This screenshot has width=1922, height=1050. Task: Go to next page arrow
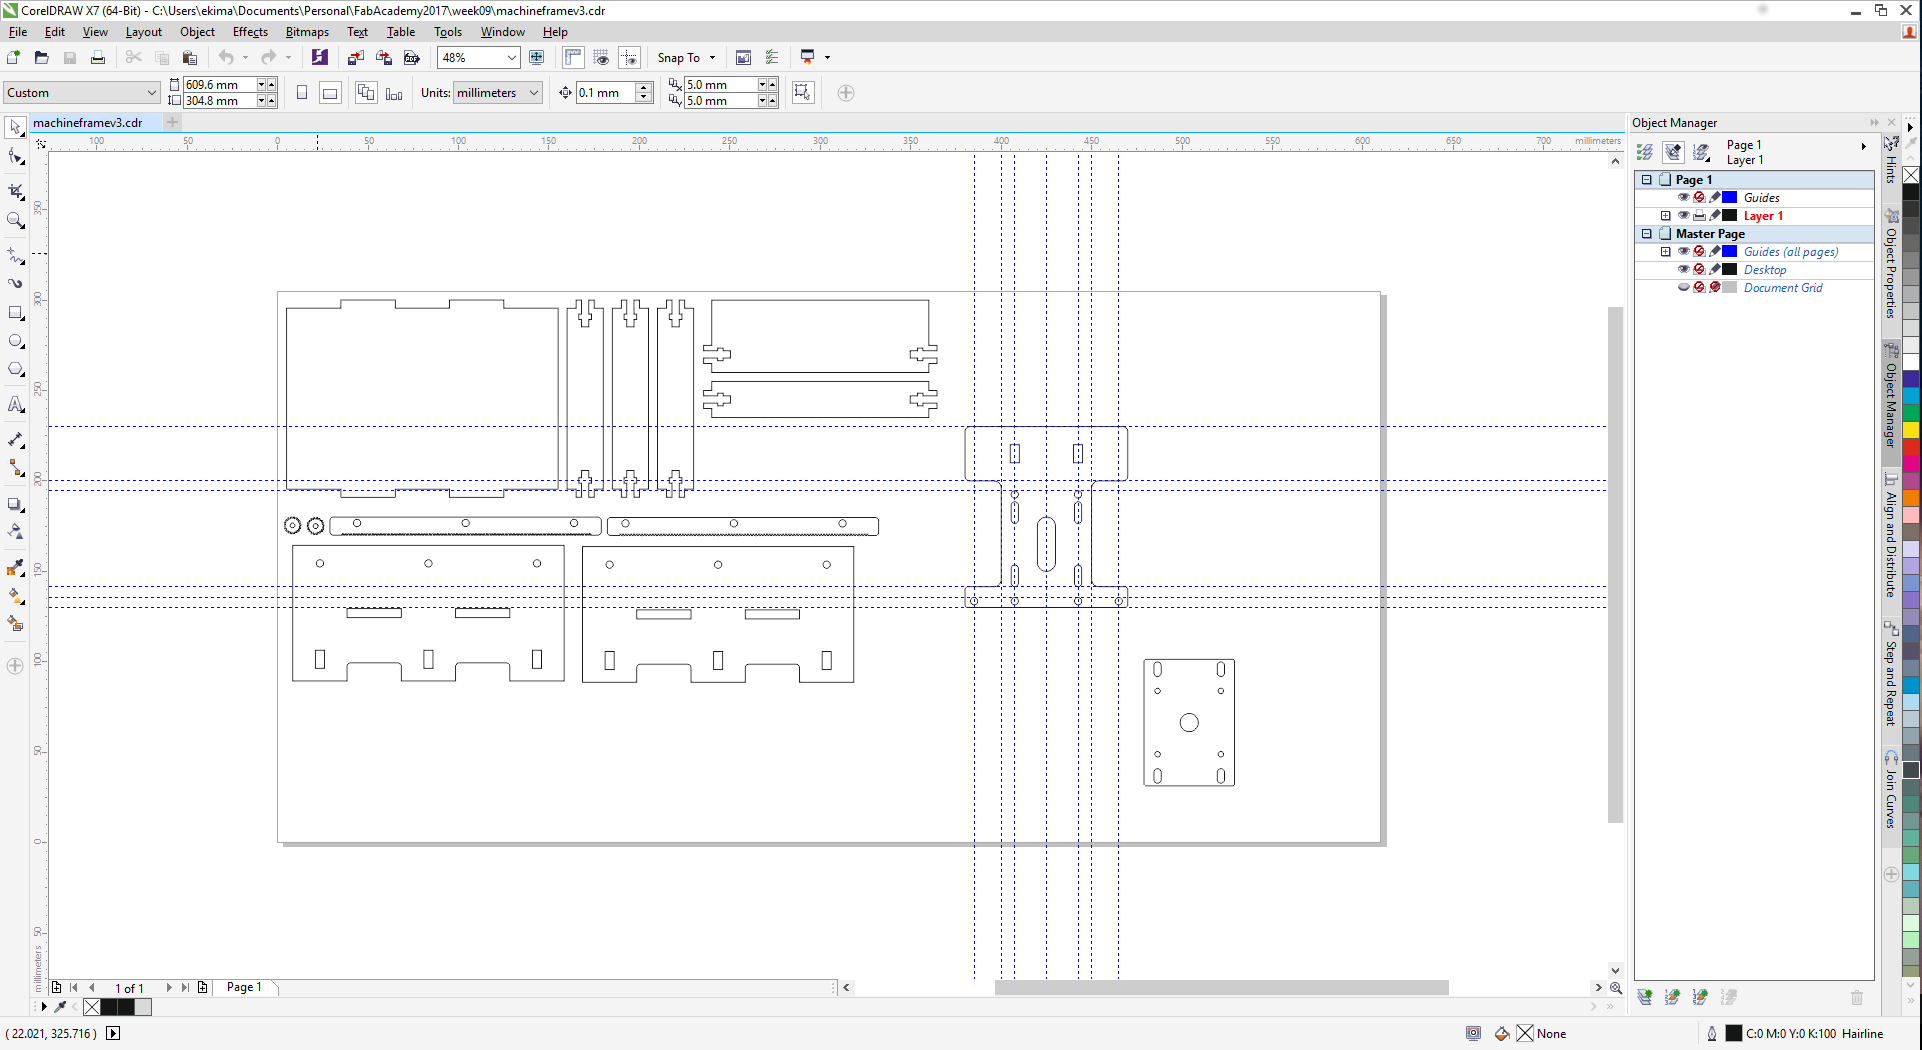click(169, 987)
